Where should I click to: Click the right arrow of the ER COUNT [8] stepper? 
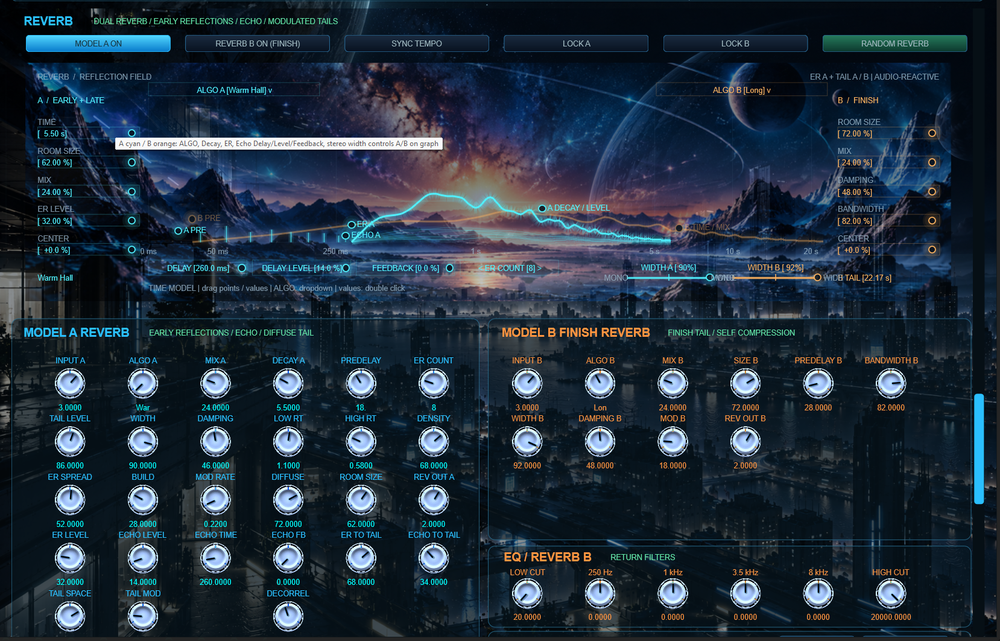539,269
